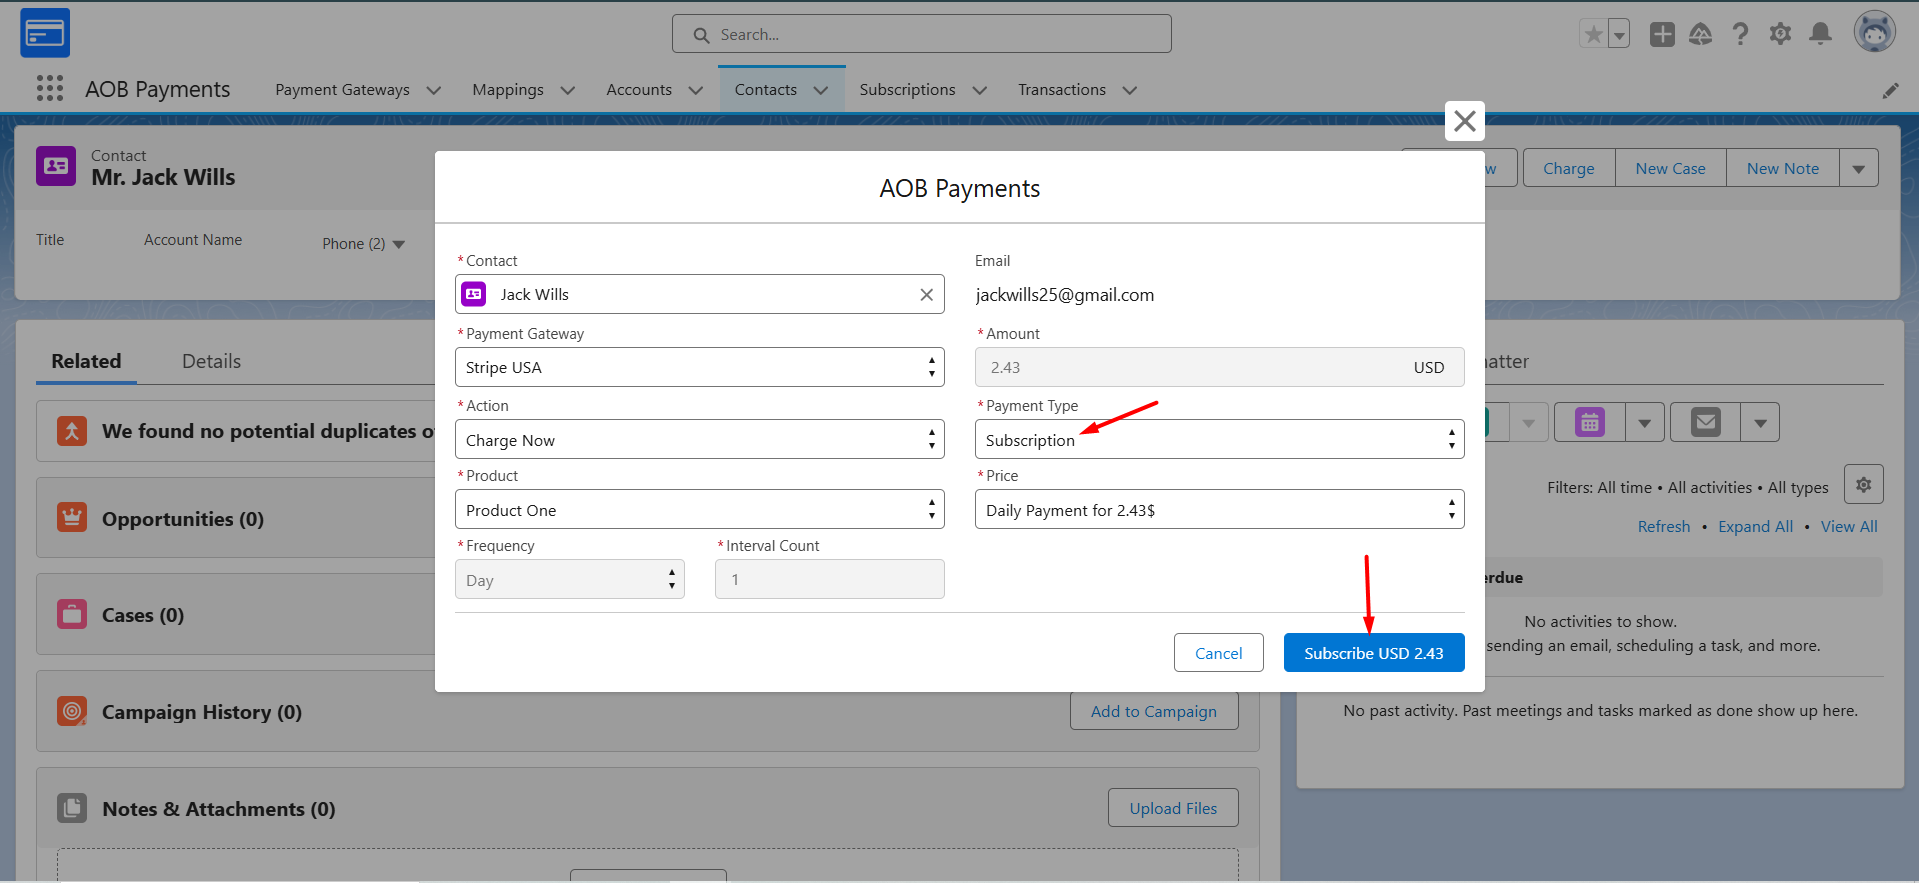Click the Refresh link
1919x883 pixels.
tap(1664, 526)
